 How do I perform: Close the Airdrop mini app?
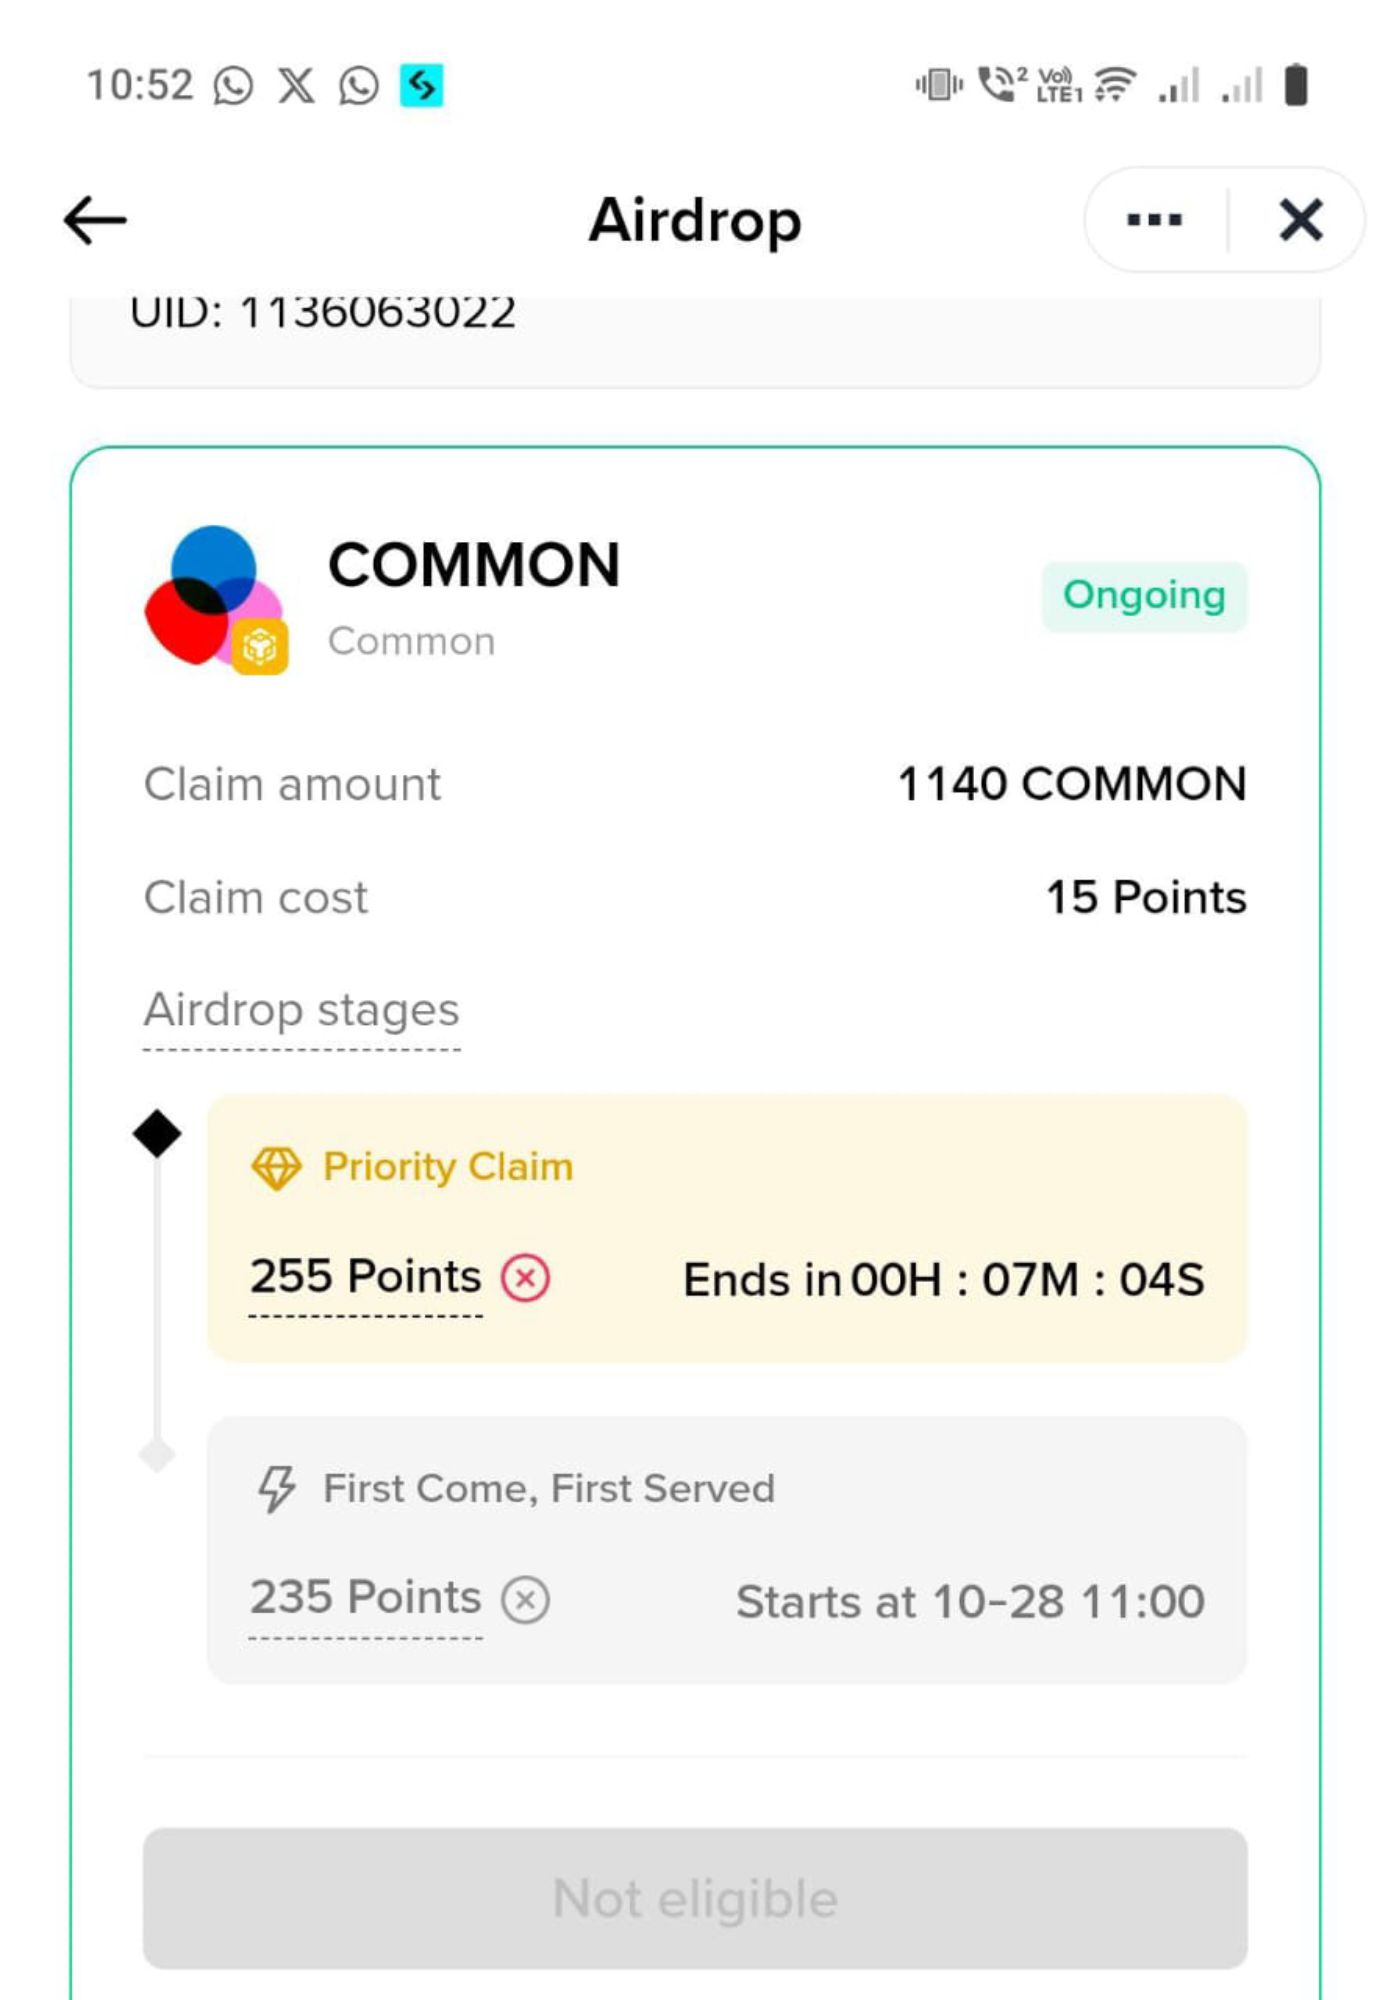[x=1300, y=220]
